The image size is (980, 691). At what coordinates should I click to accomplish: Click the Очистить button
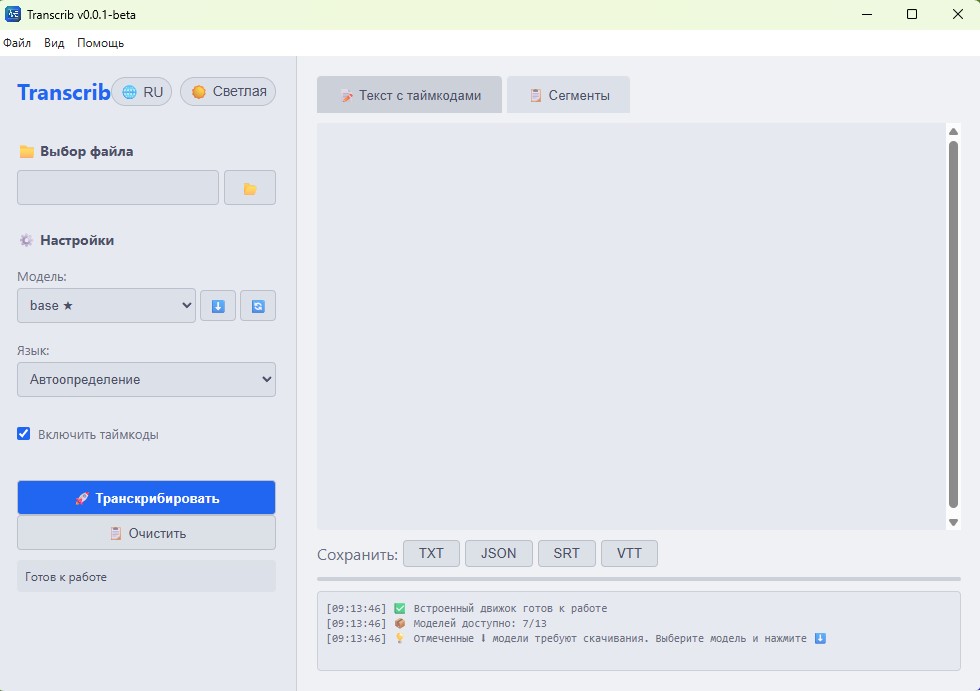coord(146,533)
